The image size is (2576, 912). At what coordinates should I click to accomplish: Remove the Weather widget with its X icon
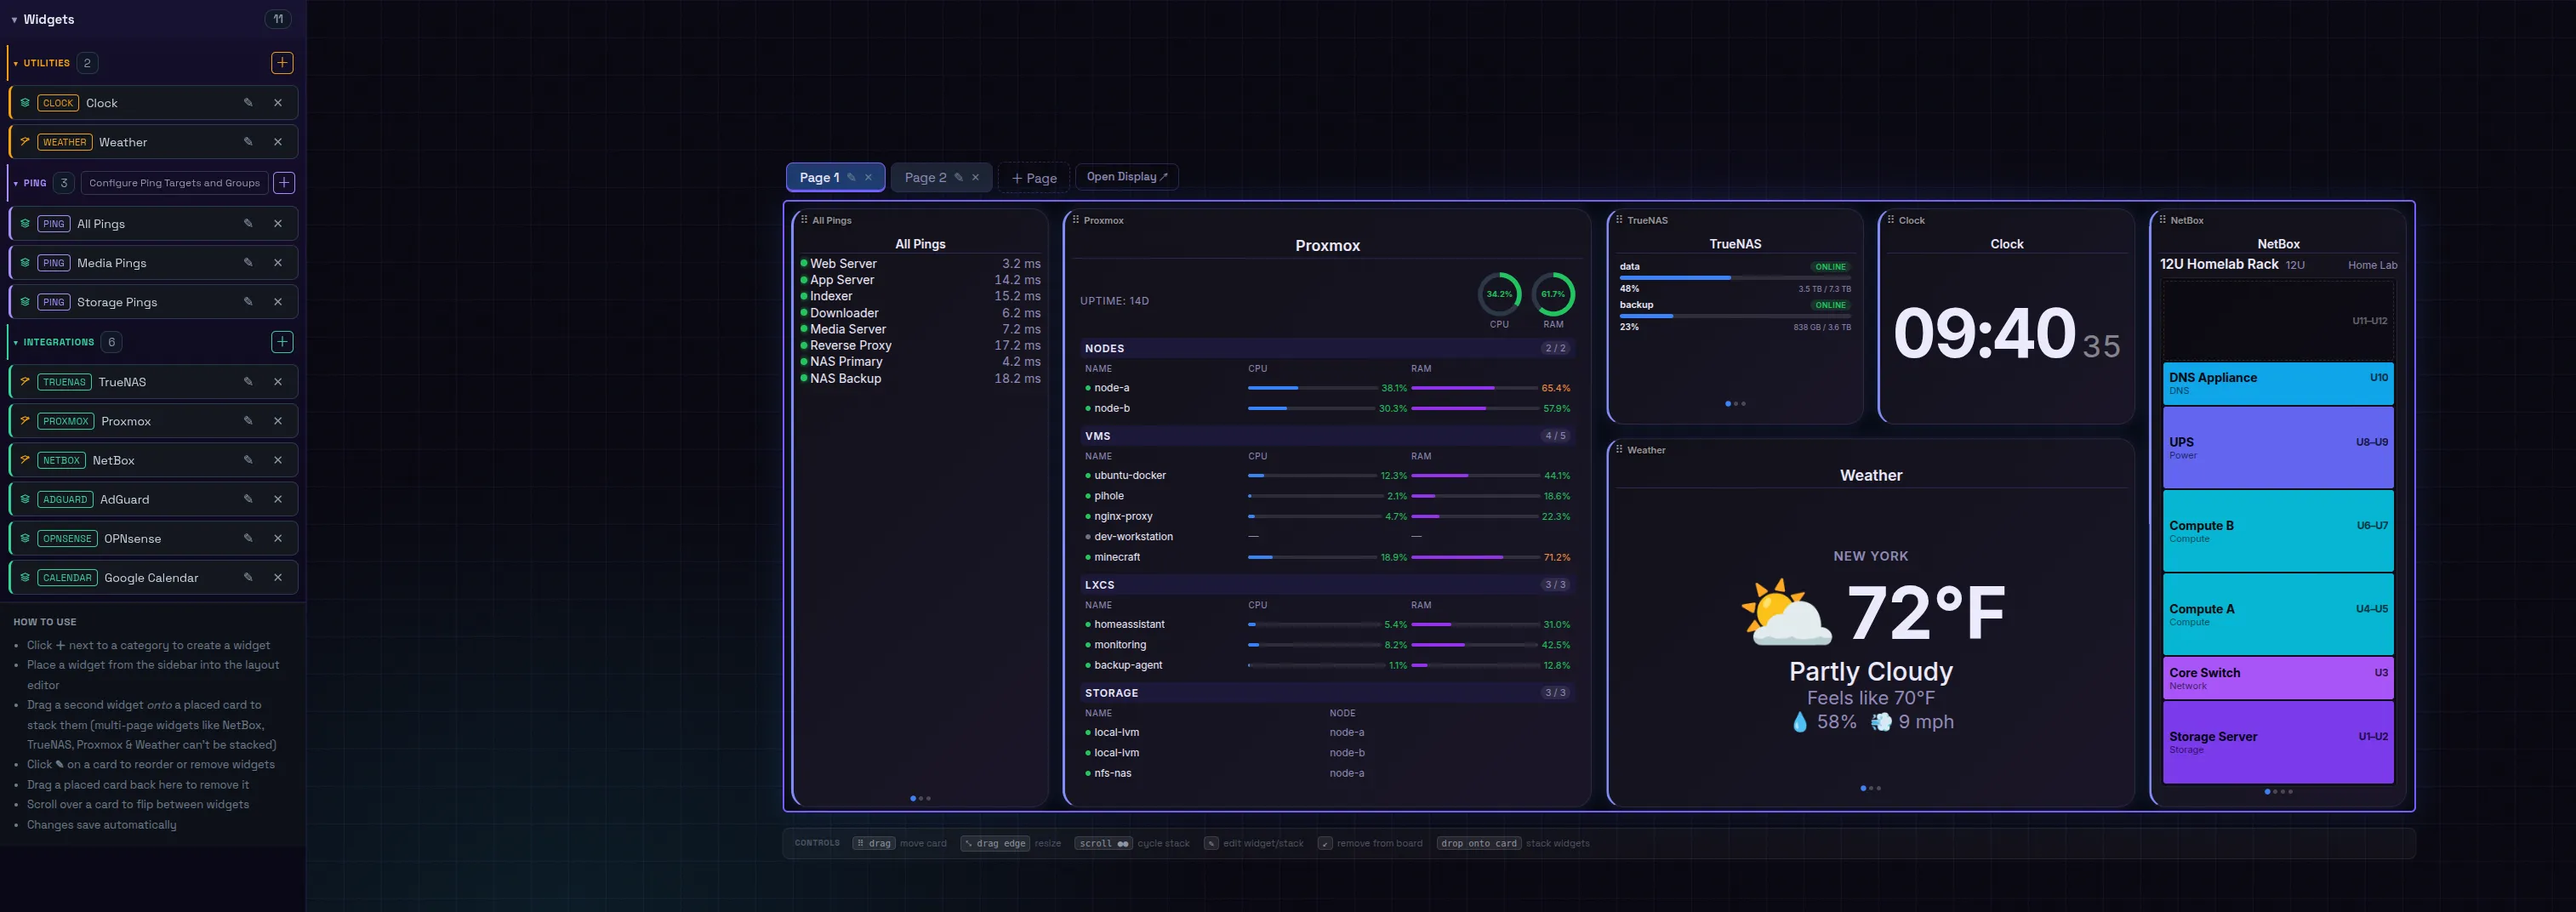(278, 142)
